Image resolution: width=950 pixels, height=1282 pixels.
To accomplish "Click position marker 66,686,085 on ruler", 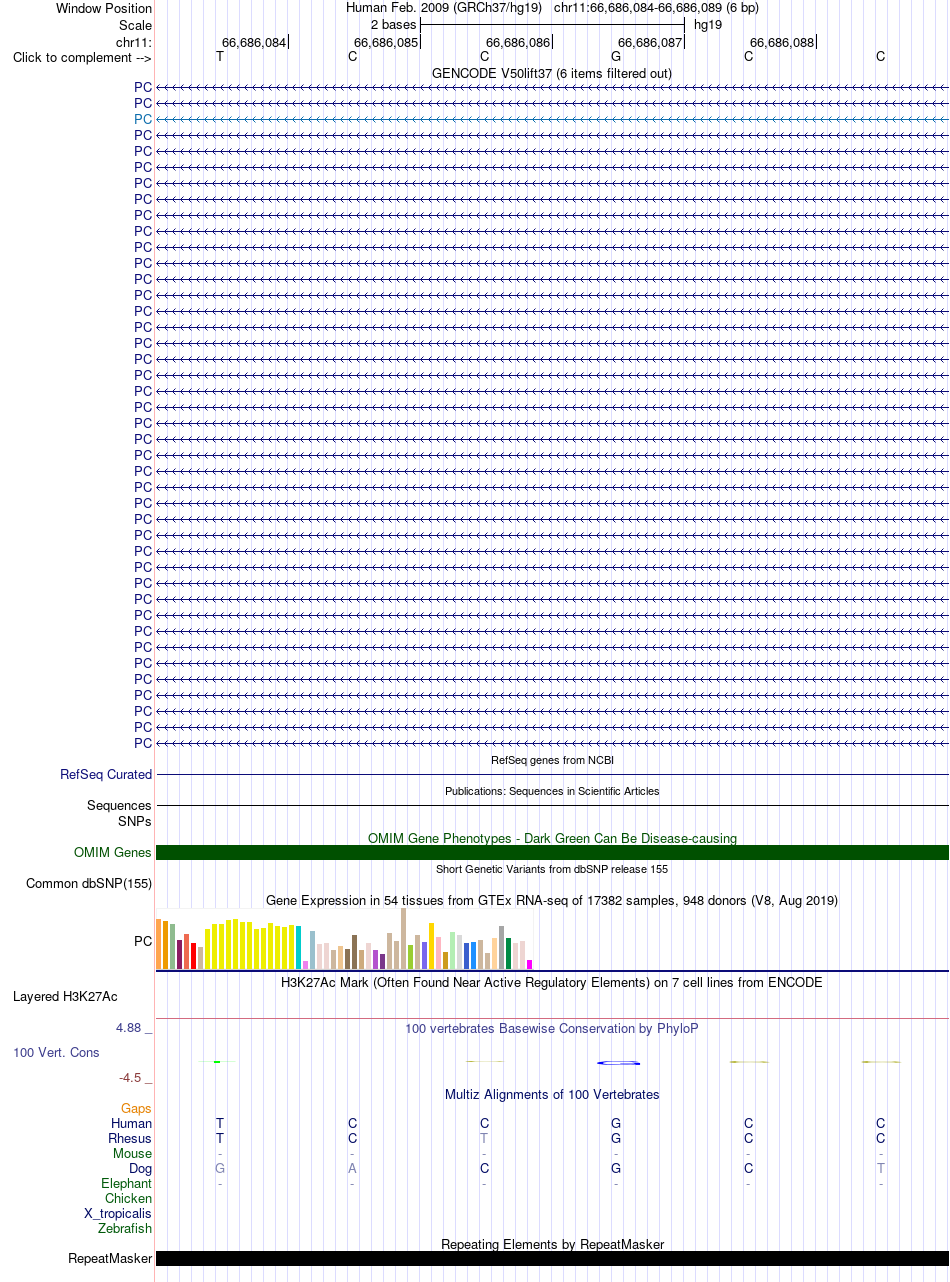I will coord(386,42).
